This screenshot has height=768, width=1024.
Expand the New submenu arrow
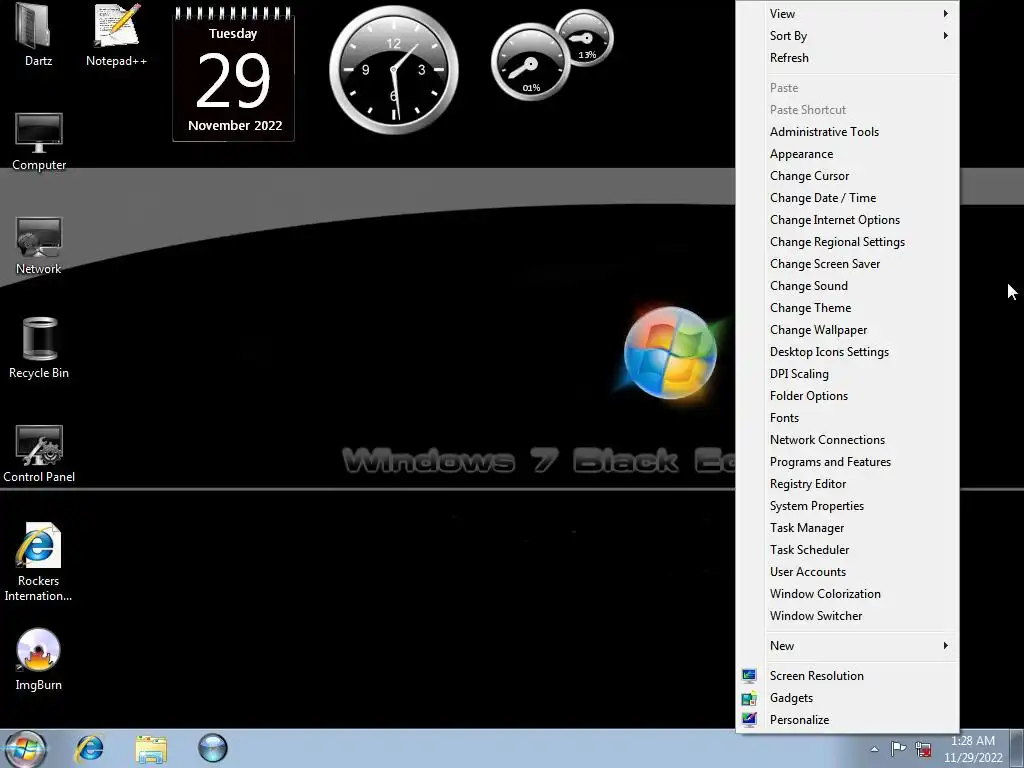(945, 646)
